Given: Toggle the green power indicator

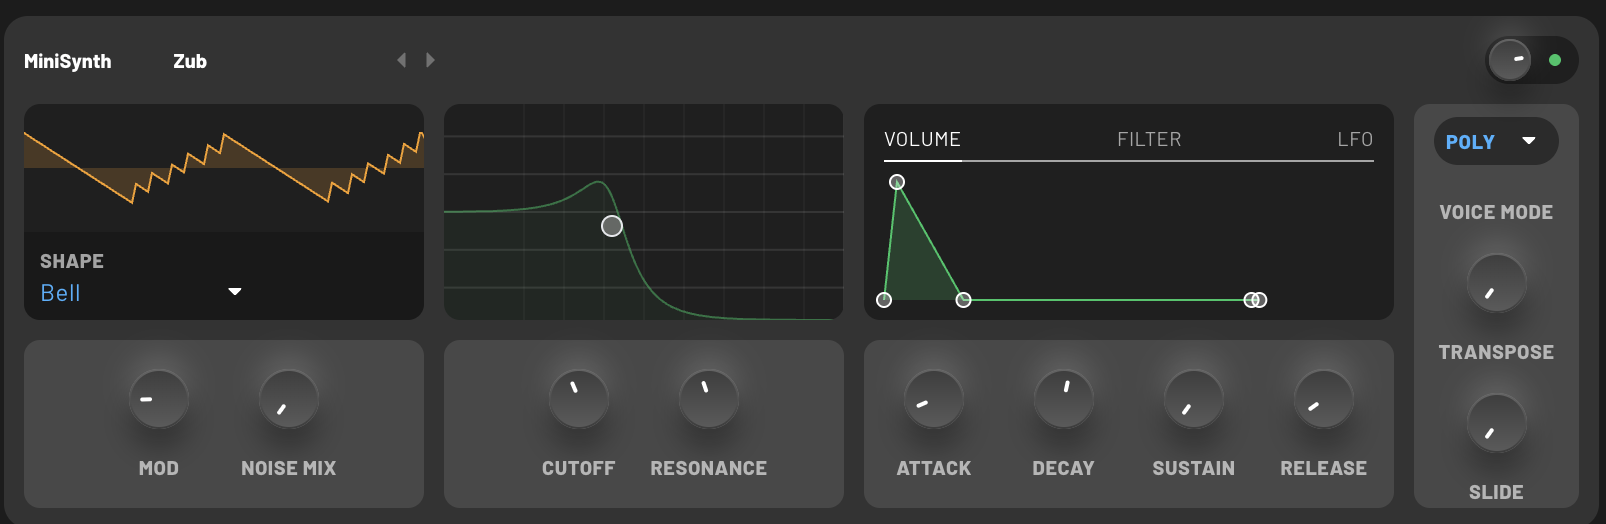Looking at the screenshot, I should point(1555,60).
